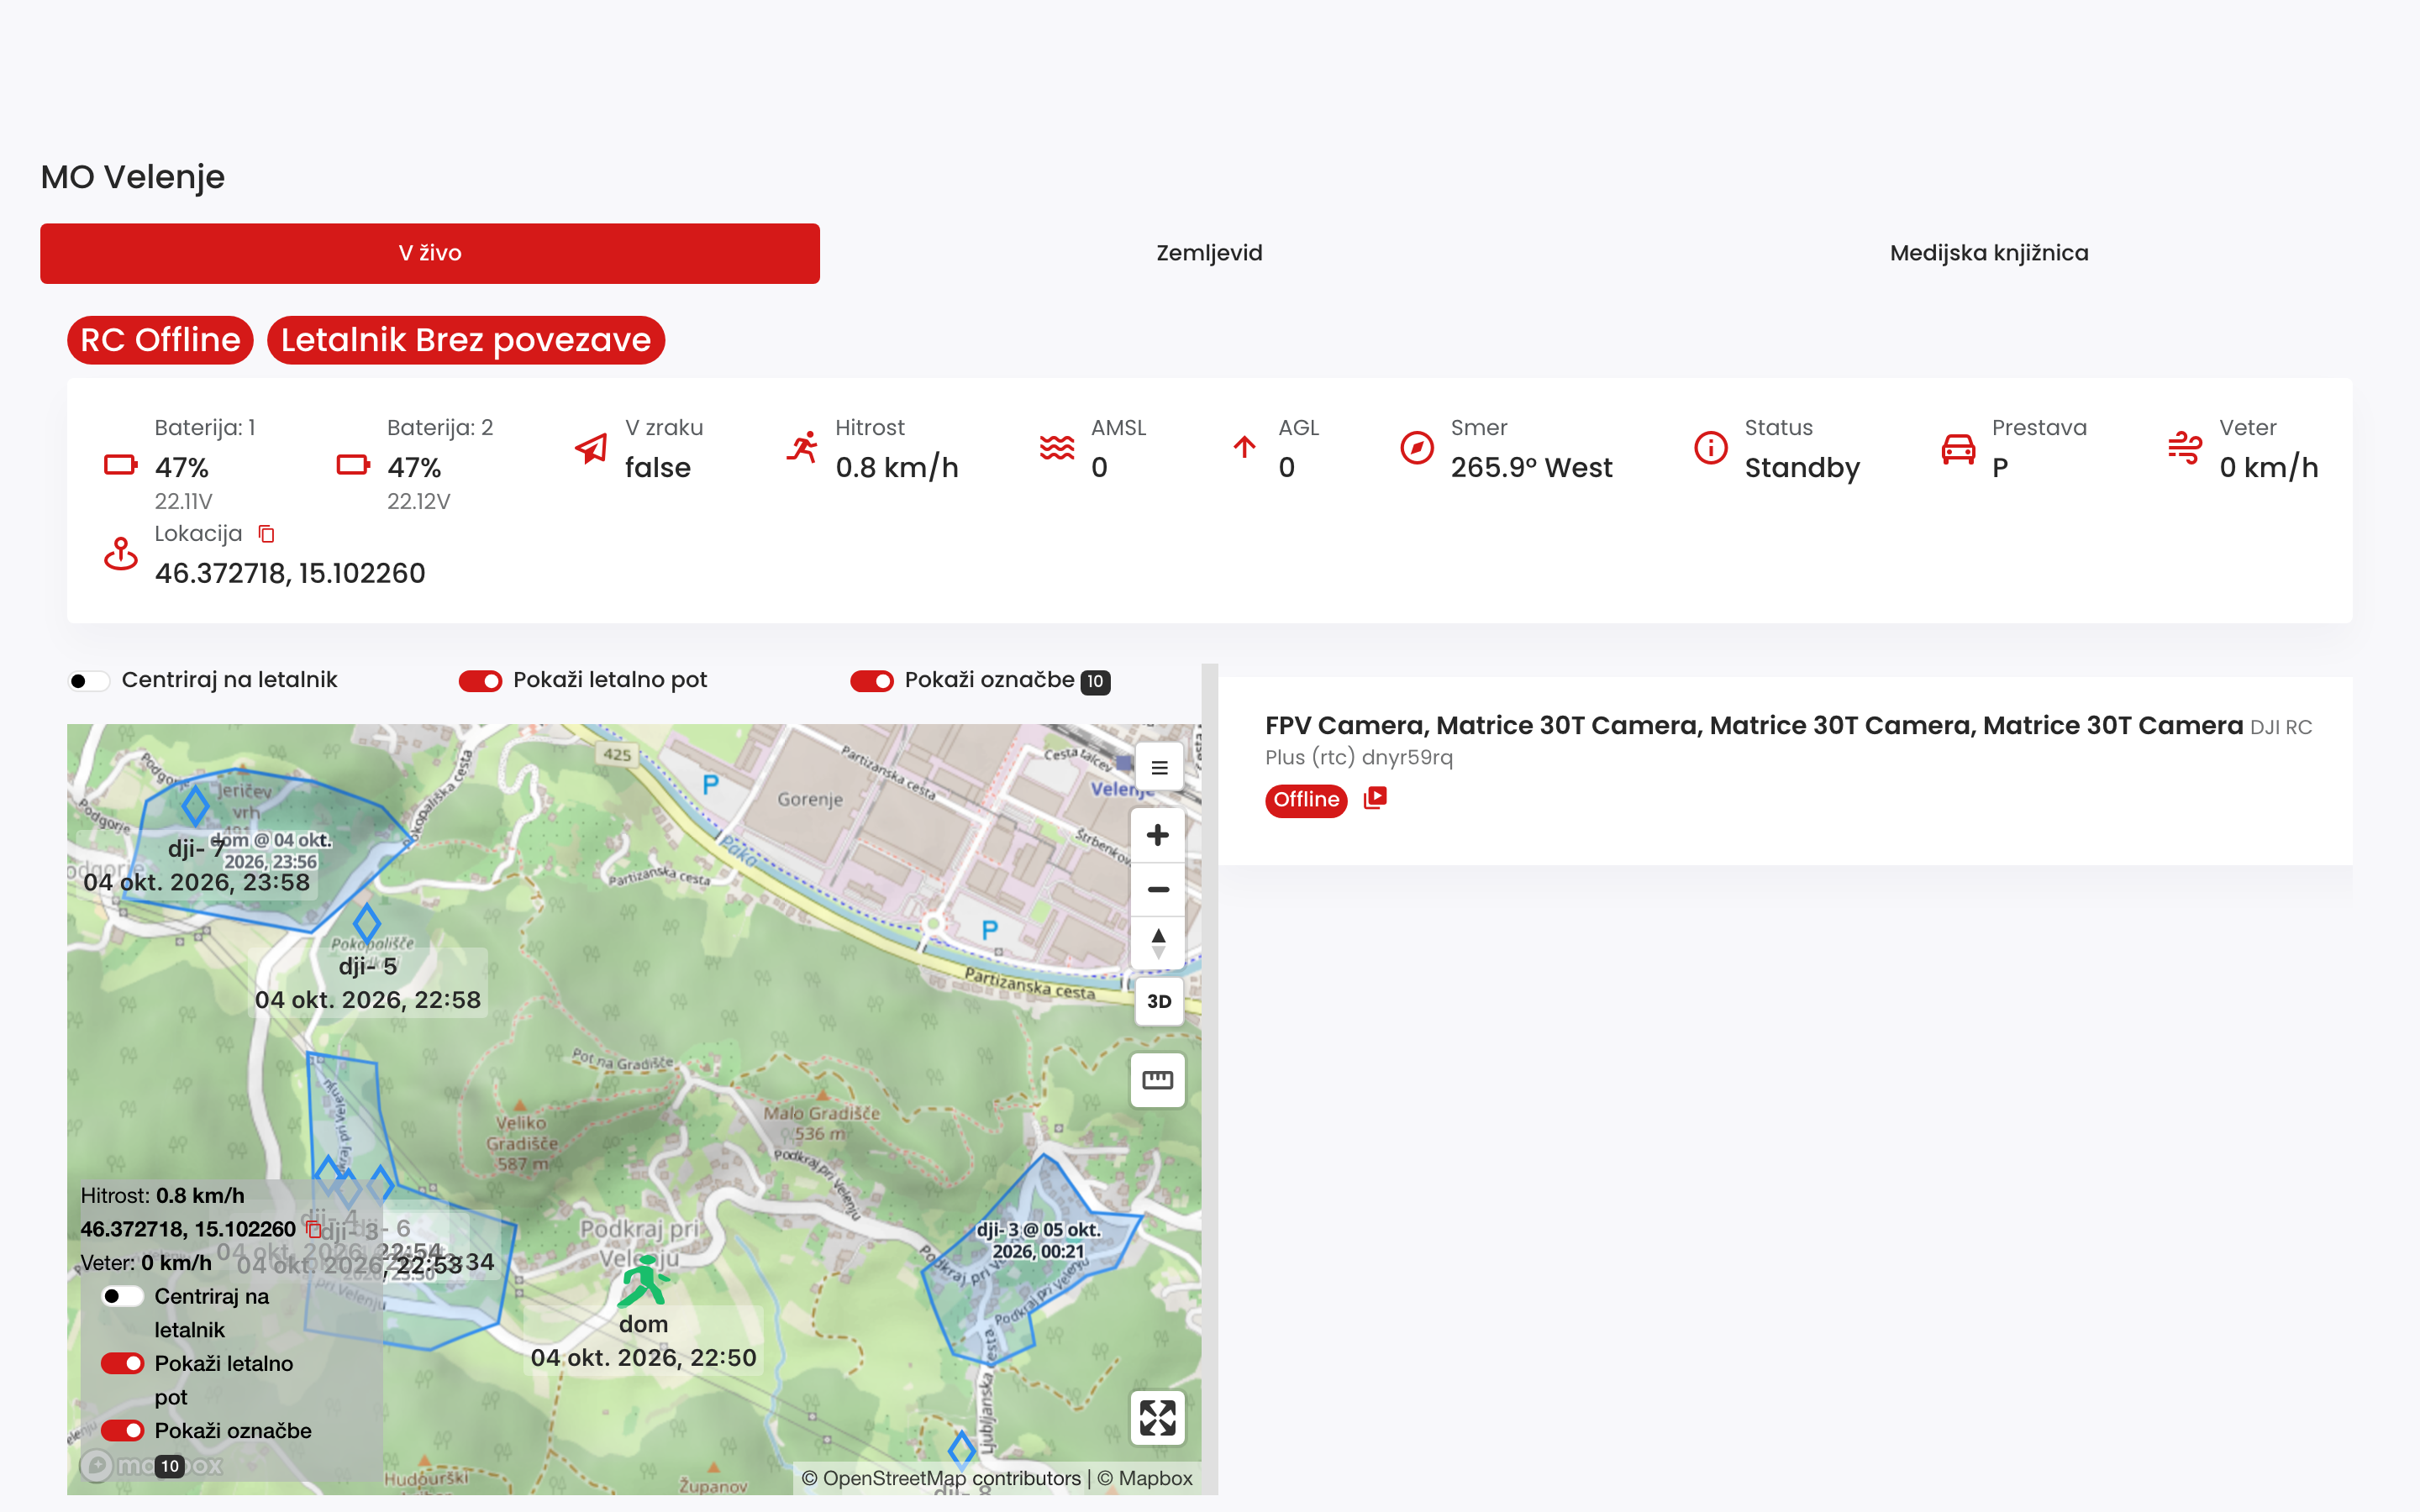The image size is (2420, 1512).
Task: Click the Offline camera status badge
Action: [1306, 800]
